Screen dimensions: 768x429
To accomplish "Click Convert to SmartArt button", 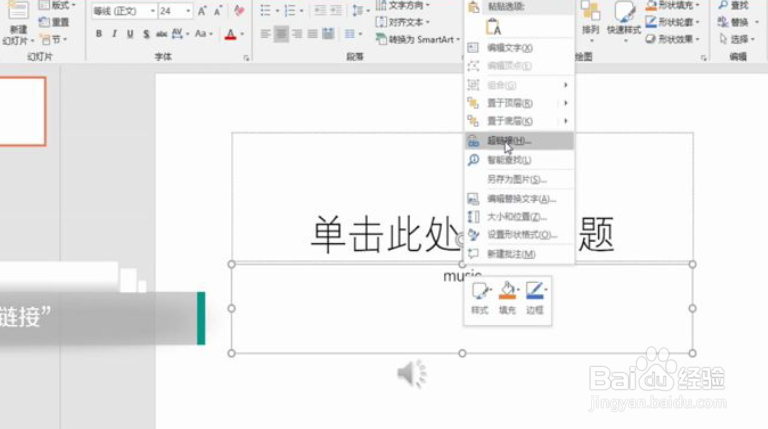I will coord(417,39).
